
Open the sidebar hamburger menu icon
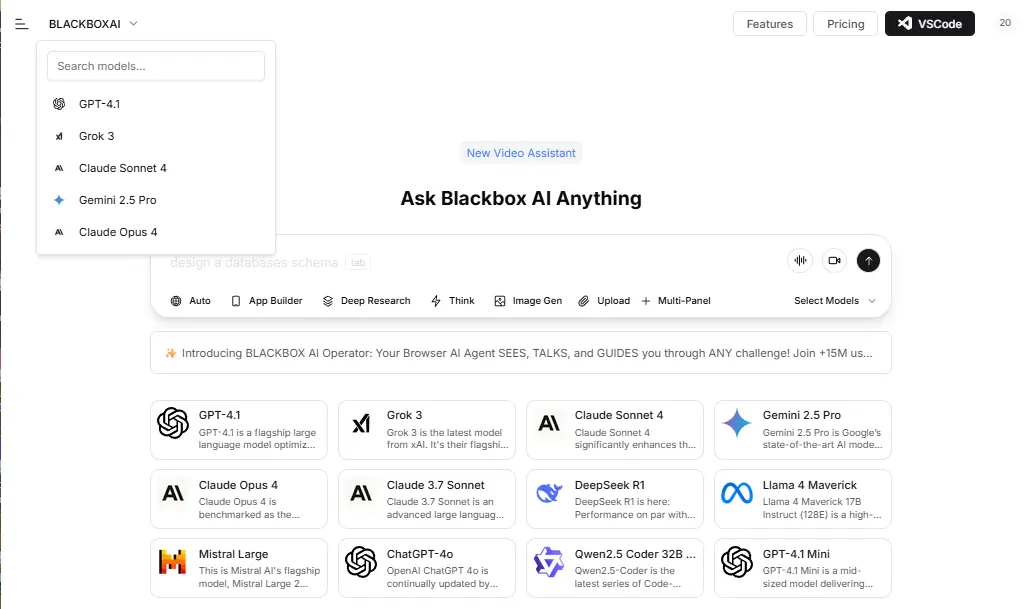tap(22, 24)
